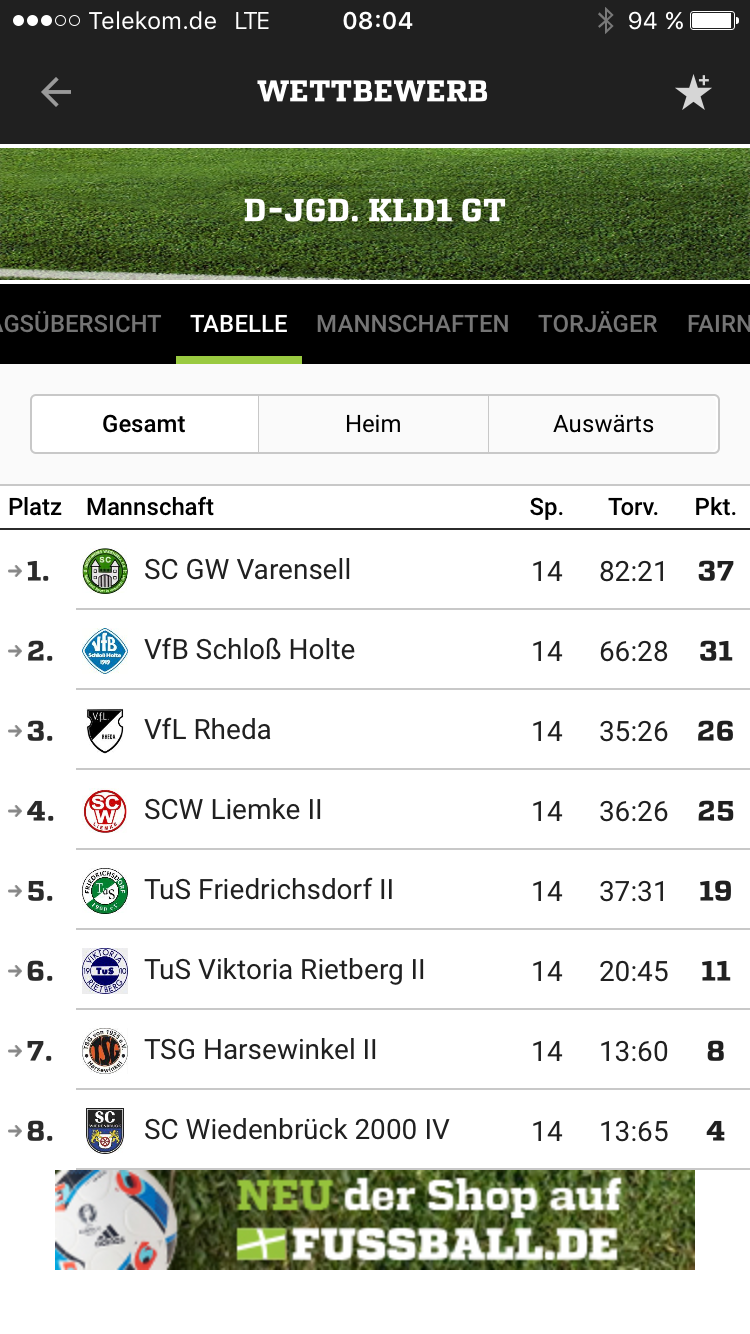This screenshot has width=750, height=1334.
Task: Open the SC GW Varensell team name
Action: (x=247, y=570)
